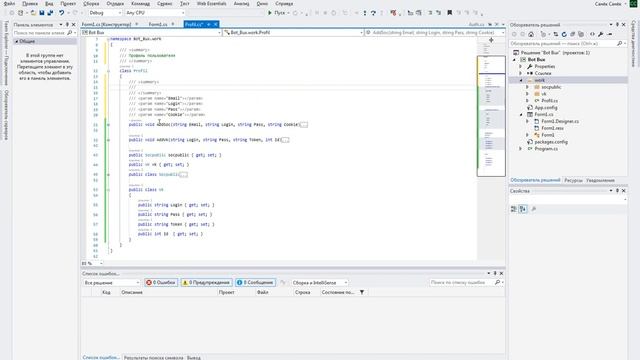The height and width of the screenshot is (360, 640).
Task: Collapse the AddSoc method outline marker
Action: tap(108, 124)
